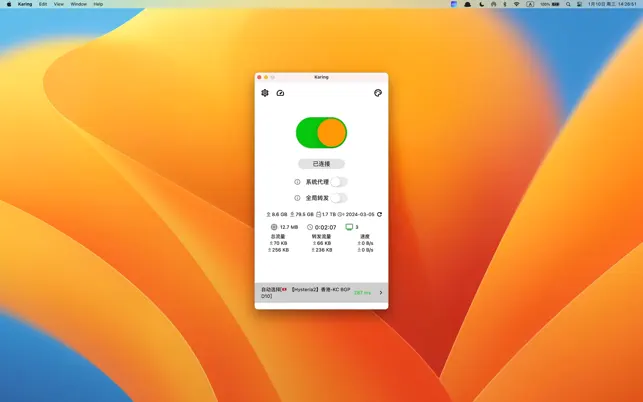Open the Apple menu
The width and height of the screenshot is (643, 402).
[9, 4]
